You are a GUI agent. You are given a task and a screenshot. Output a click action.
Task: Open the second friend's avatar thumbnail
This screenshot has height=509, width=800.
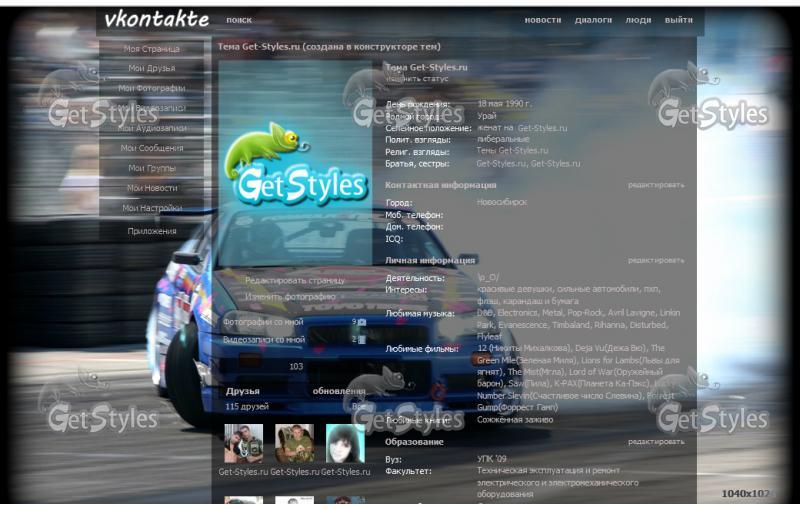[294, 443]
